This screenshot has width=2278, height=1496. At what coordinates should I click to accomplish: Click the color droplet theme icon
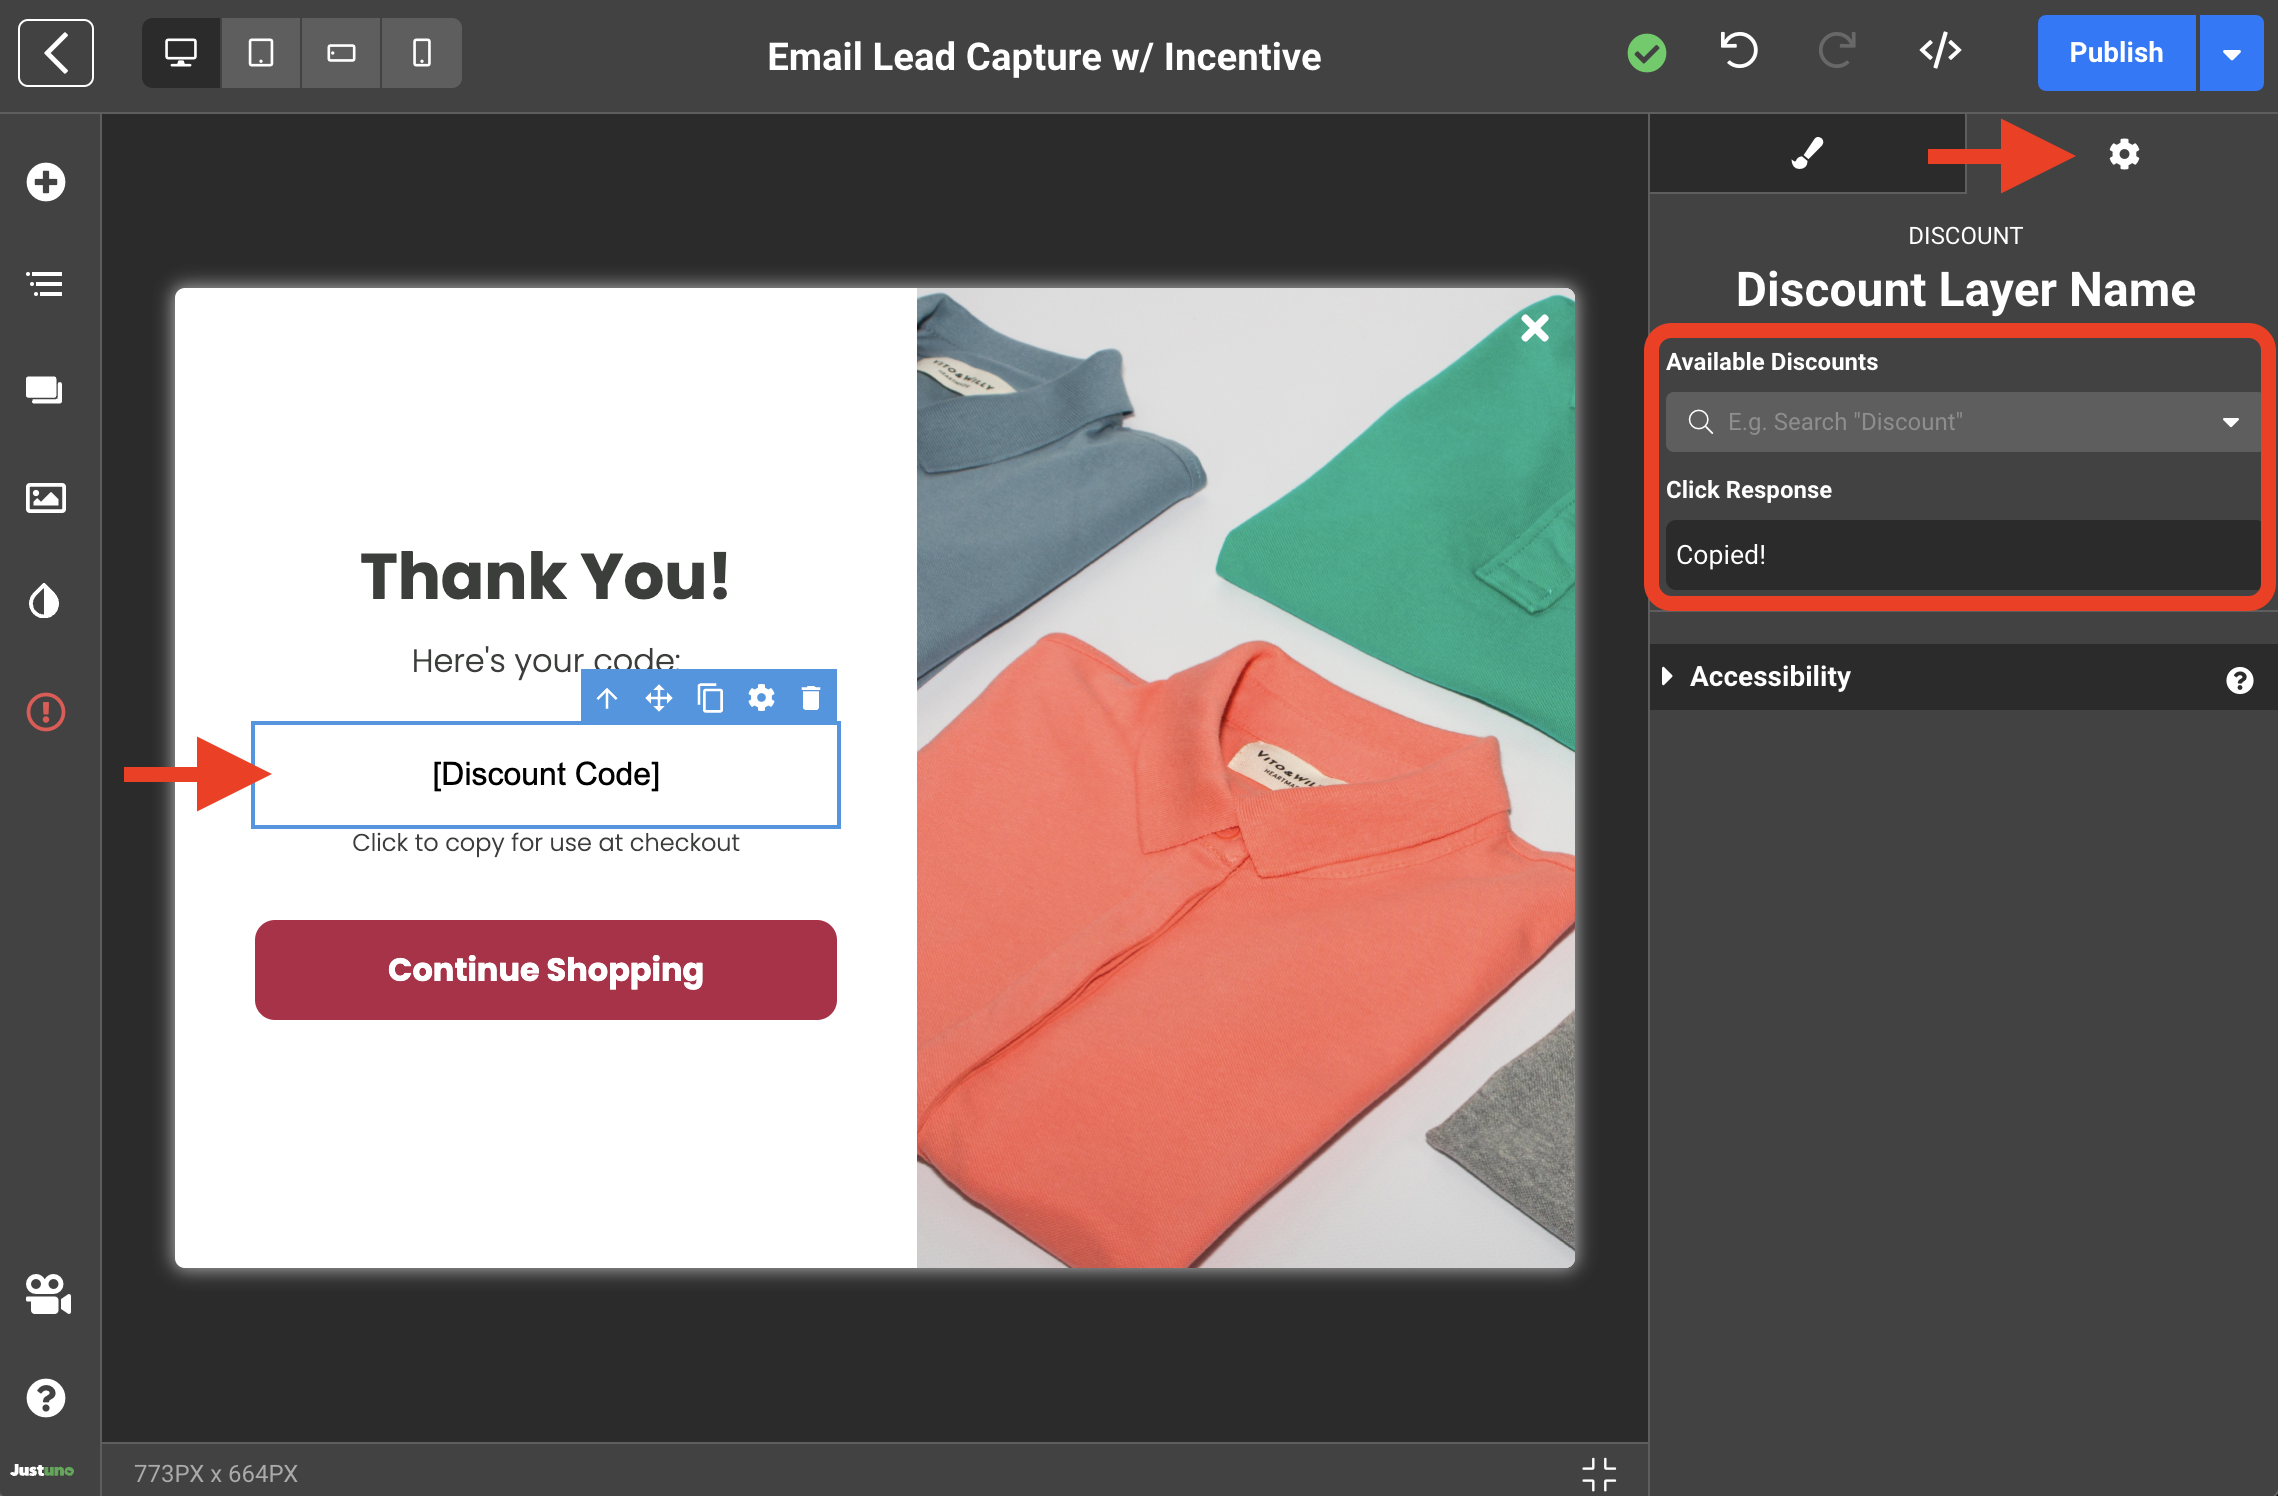[x=46, y=601]
